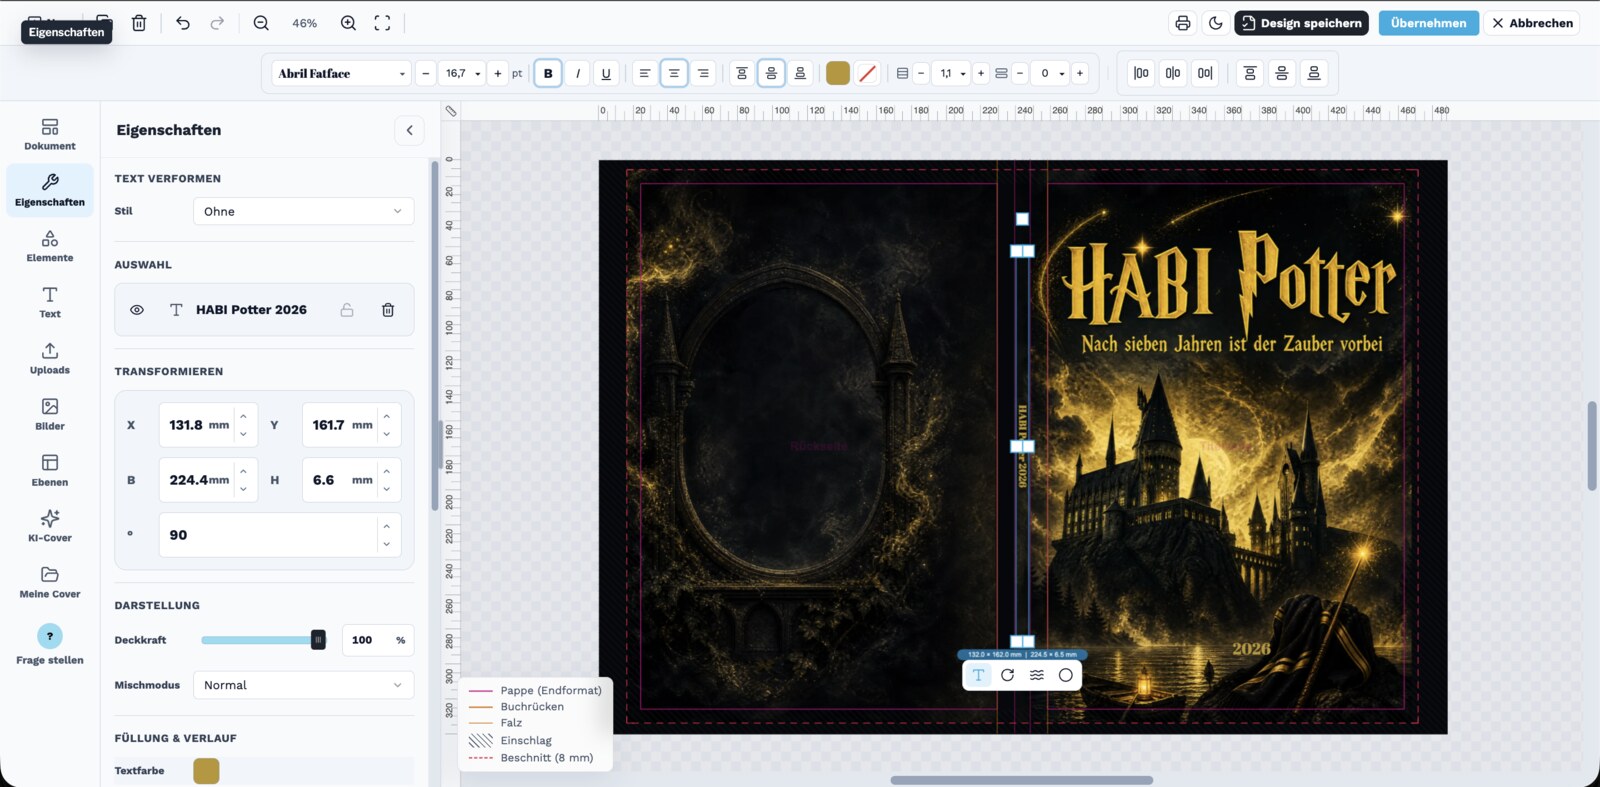Image resolution: width=1600 pixels, height=787 pixels.
Task: Align text right
Action: (703, 73)
